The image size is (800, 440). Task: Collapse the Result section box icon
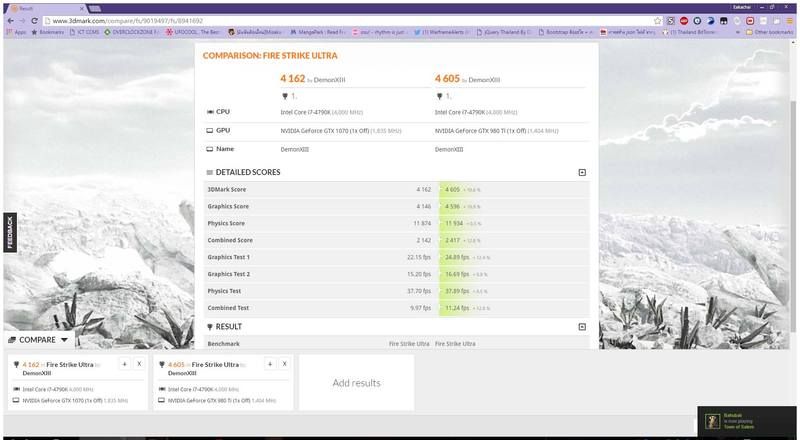click(x=582, y=327)
